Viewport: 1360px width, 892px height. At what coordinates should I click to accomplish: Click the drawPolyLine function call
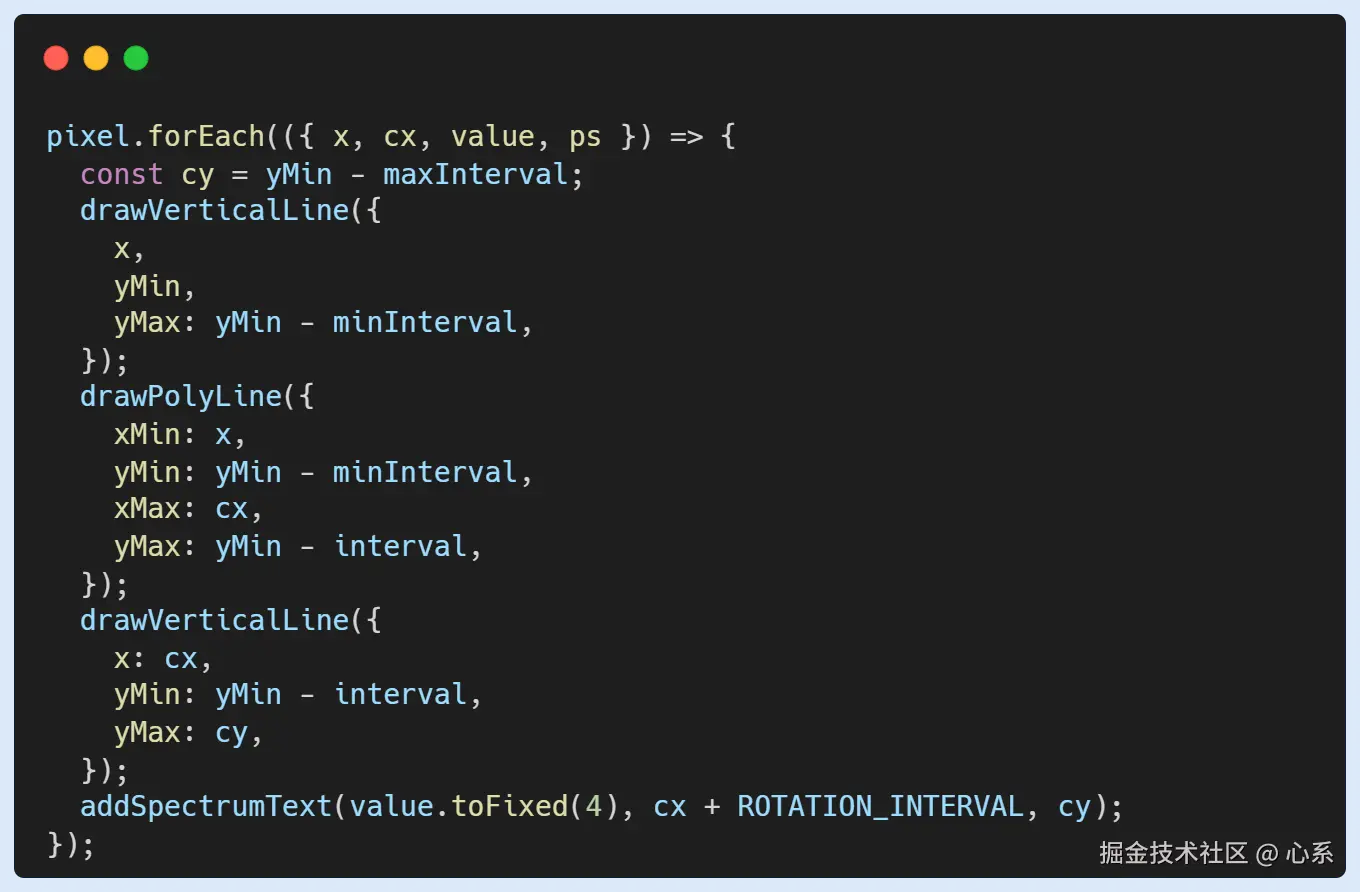click(181, 396)
